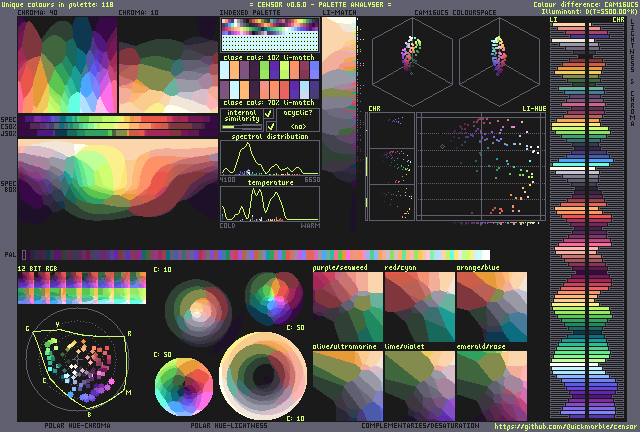Pick the emerald/rose desaturation thumbnail
640x432 pixels.
[x=491, y=384]
